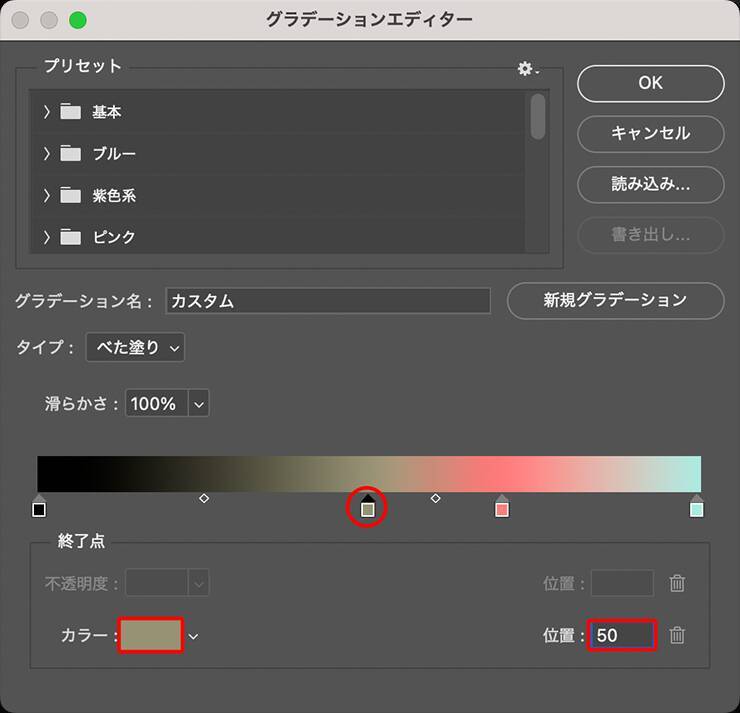This screenshot has width=740, height=713.
Task: Click the disabled opacity 位置 field
Action: coord(622,583)
